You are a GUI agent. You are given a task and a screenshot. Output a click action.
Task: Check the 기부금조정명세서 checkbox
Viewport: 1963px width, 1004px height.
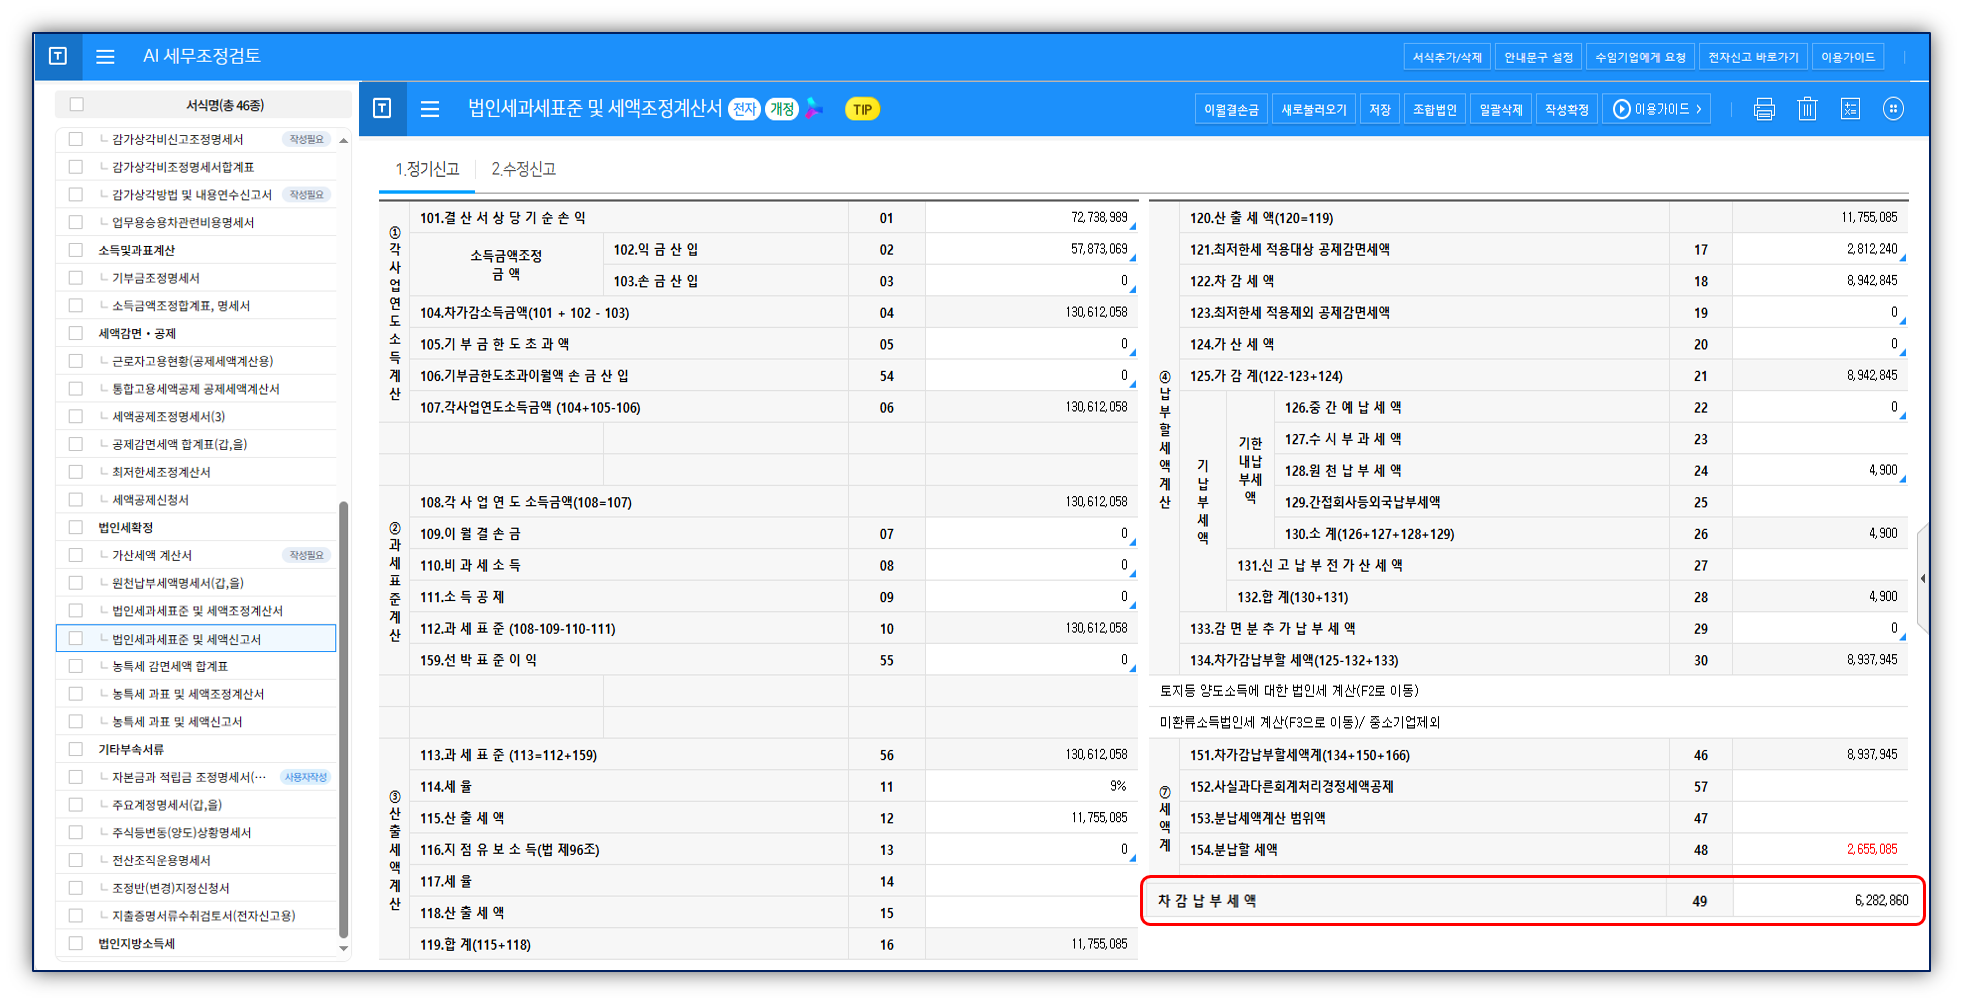[76, 278]
